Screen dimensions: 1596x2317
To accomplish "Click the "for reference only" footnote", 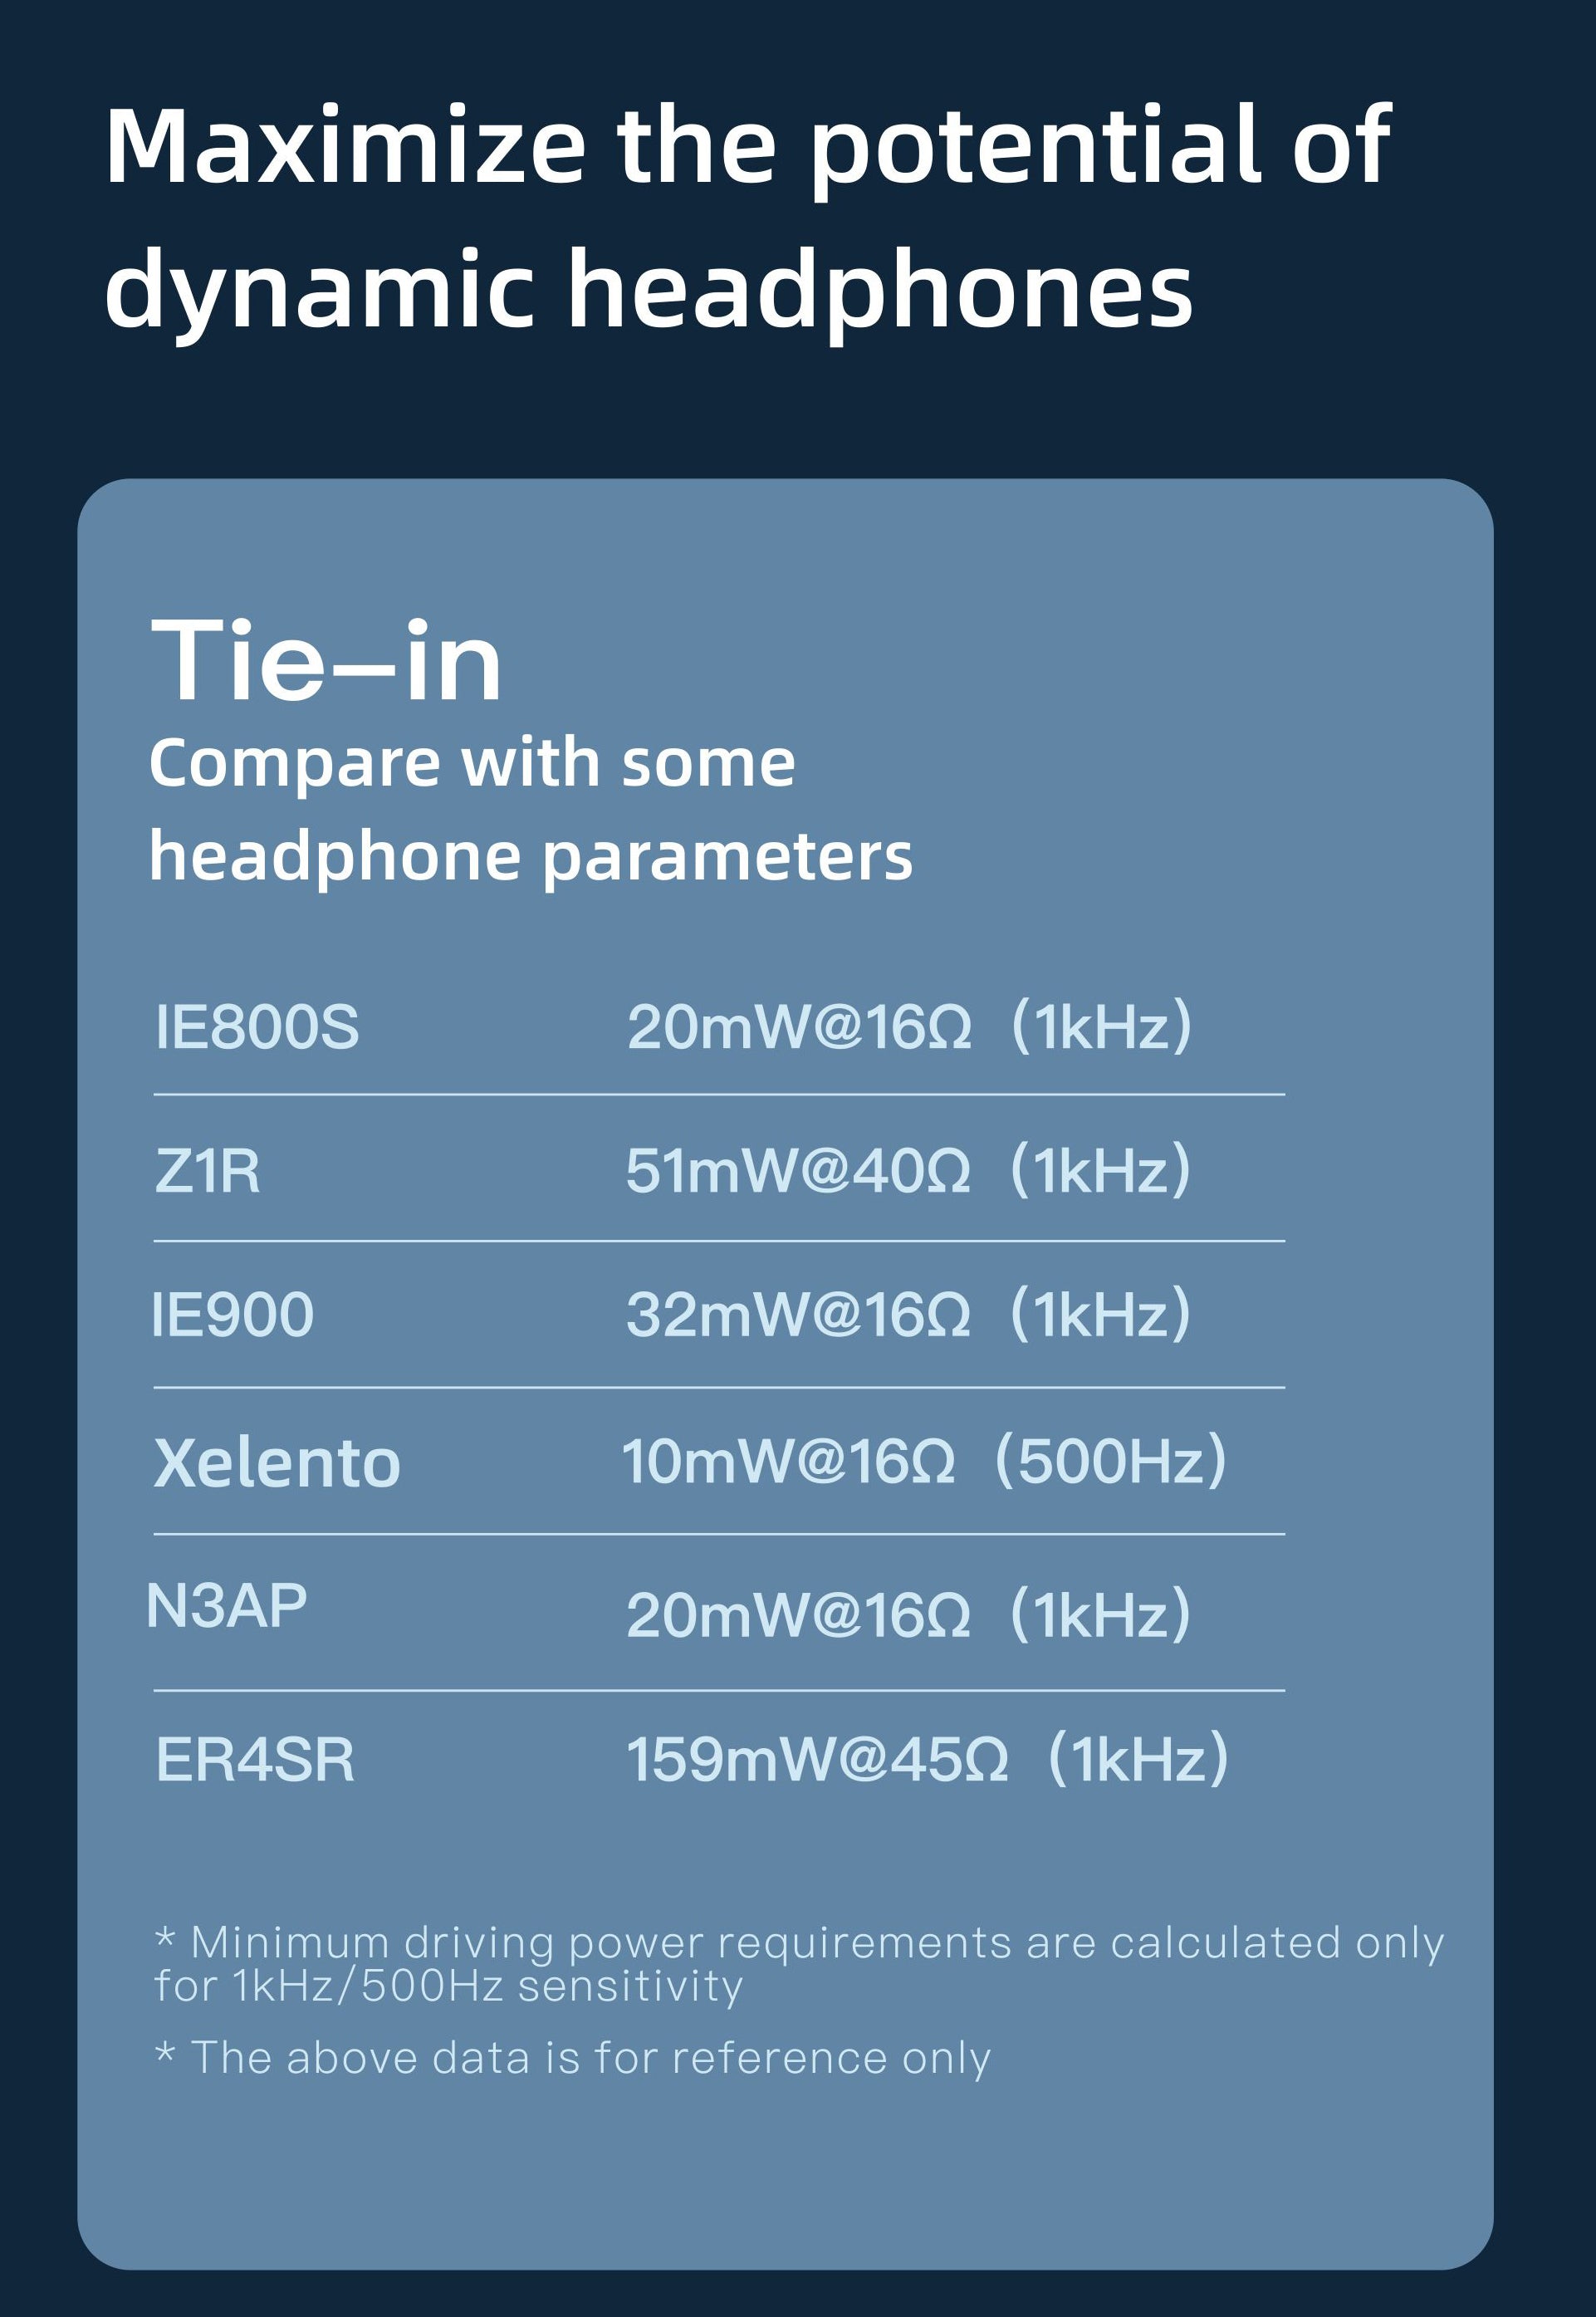I will point(572,2058).
